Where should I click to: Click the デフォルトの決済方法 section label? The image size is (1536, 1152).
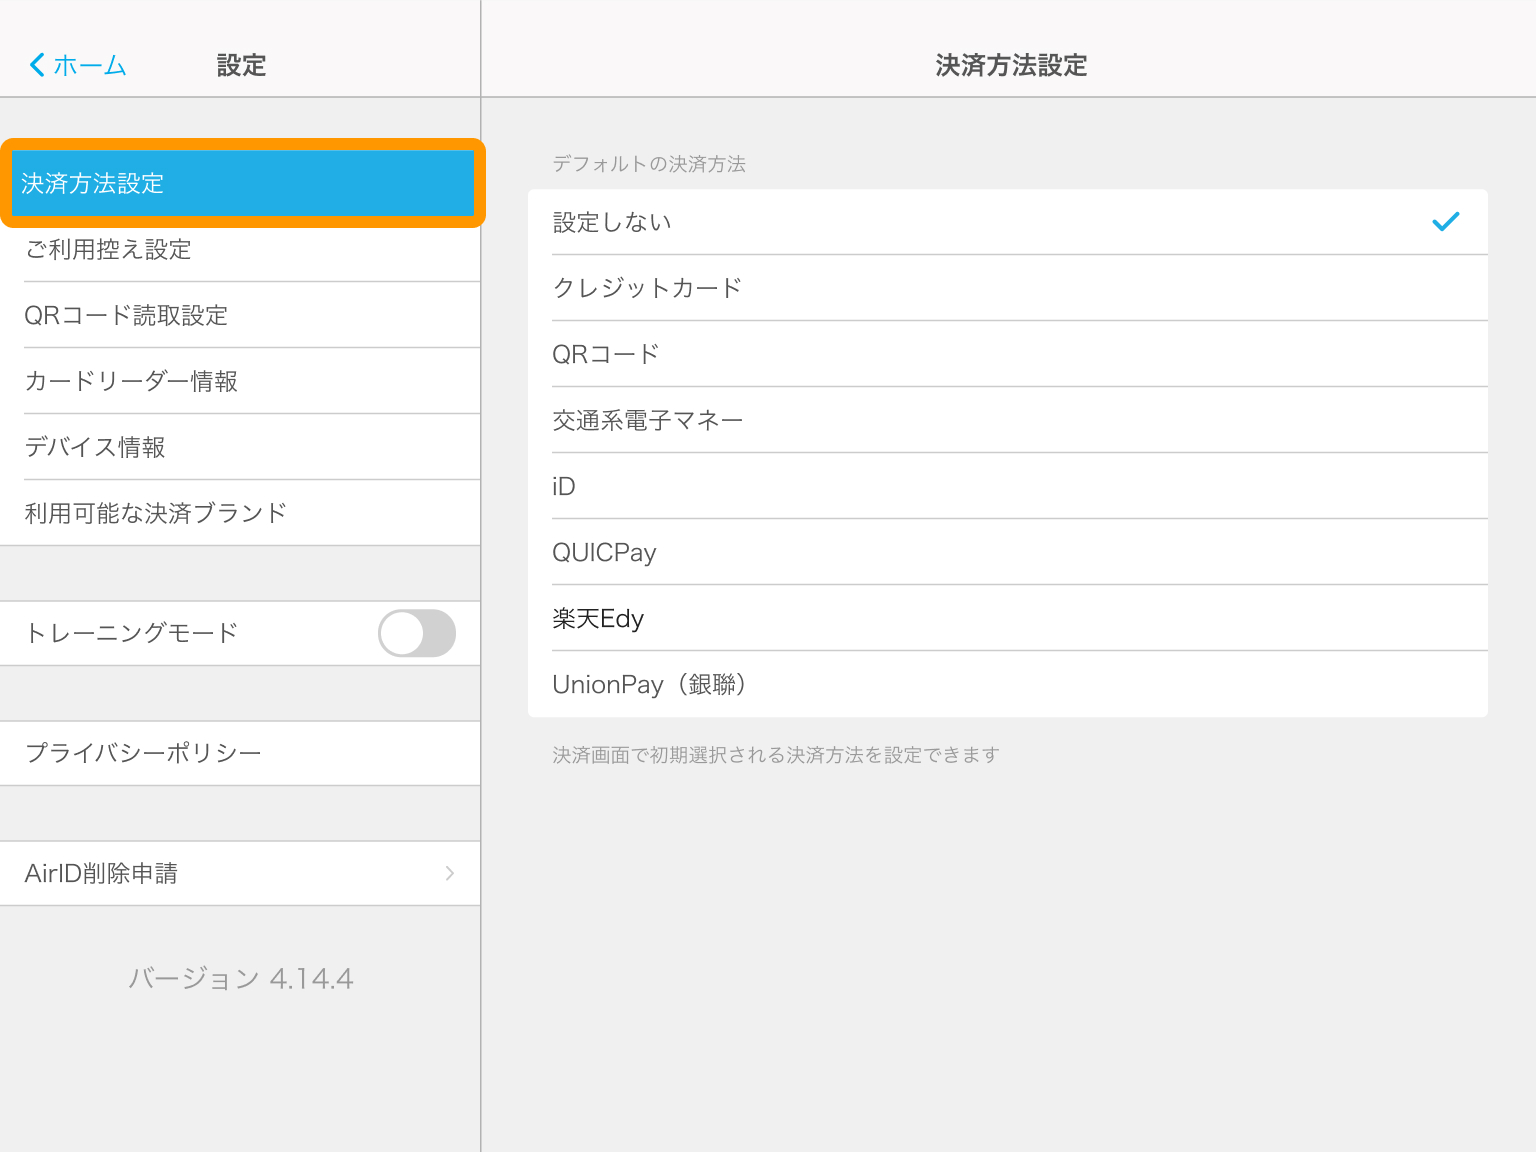(649, 164)
